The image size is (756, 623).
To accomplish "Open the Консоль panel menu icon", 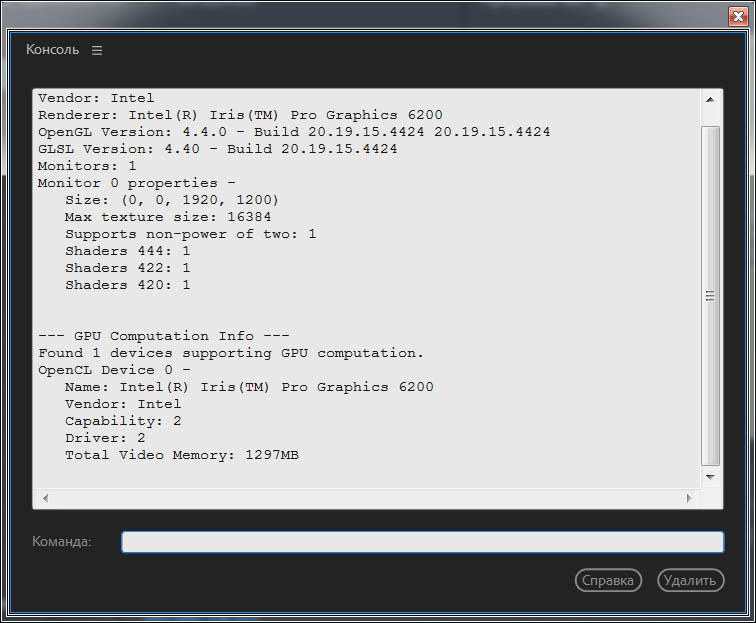I will coord(97,50).
